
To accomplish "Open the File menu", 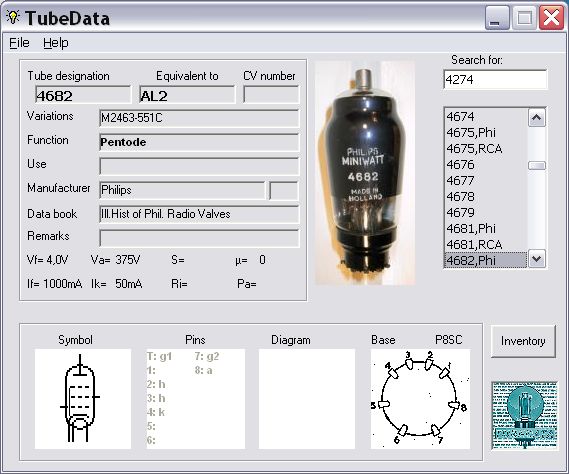I will point(19,43).
